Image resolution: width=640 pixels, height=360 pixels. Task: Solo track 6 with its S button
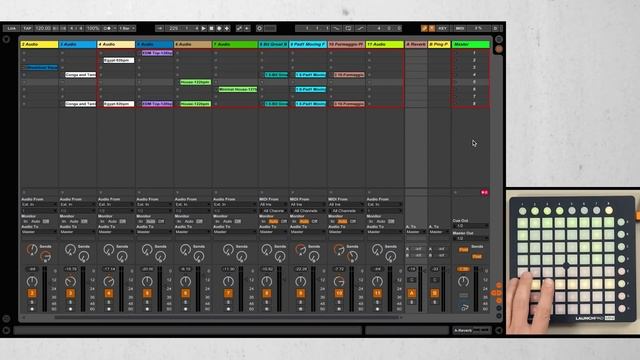click(x=185, y=302)
